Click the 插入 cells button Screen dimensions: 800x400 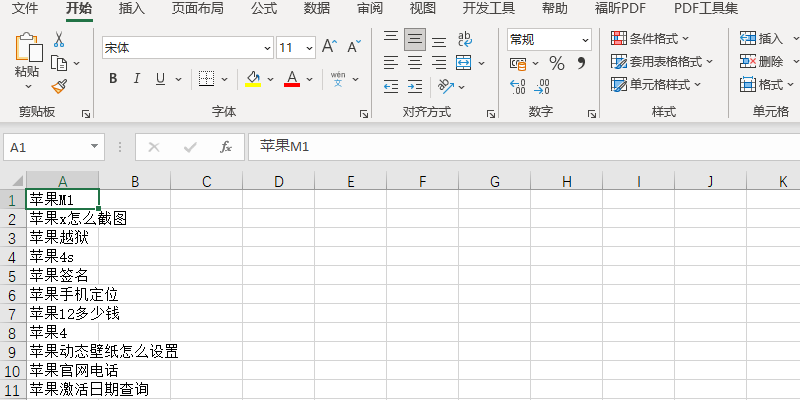pos(761,38)
